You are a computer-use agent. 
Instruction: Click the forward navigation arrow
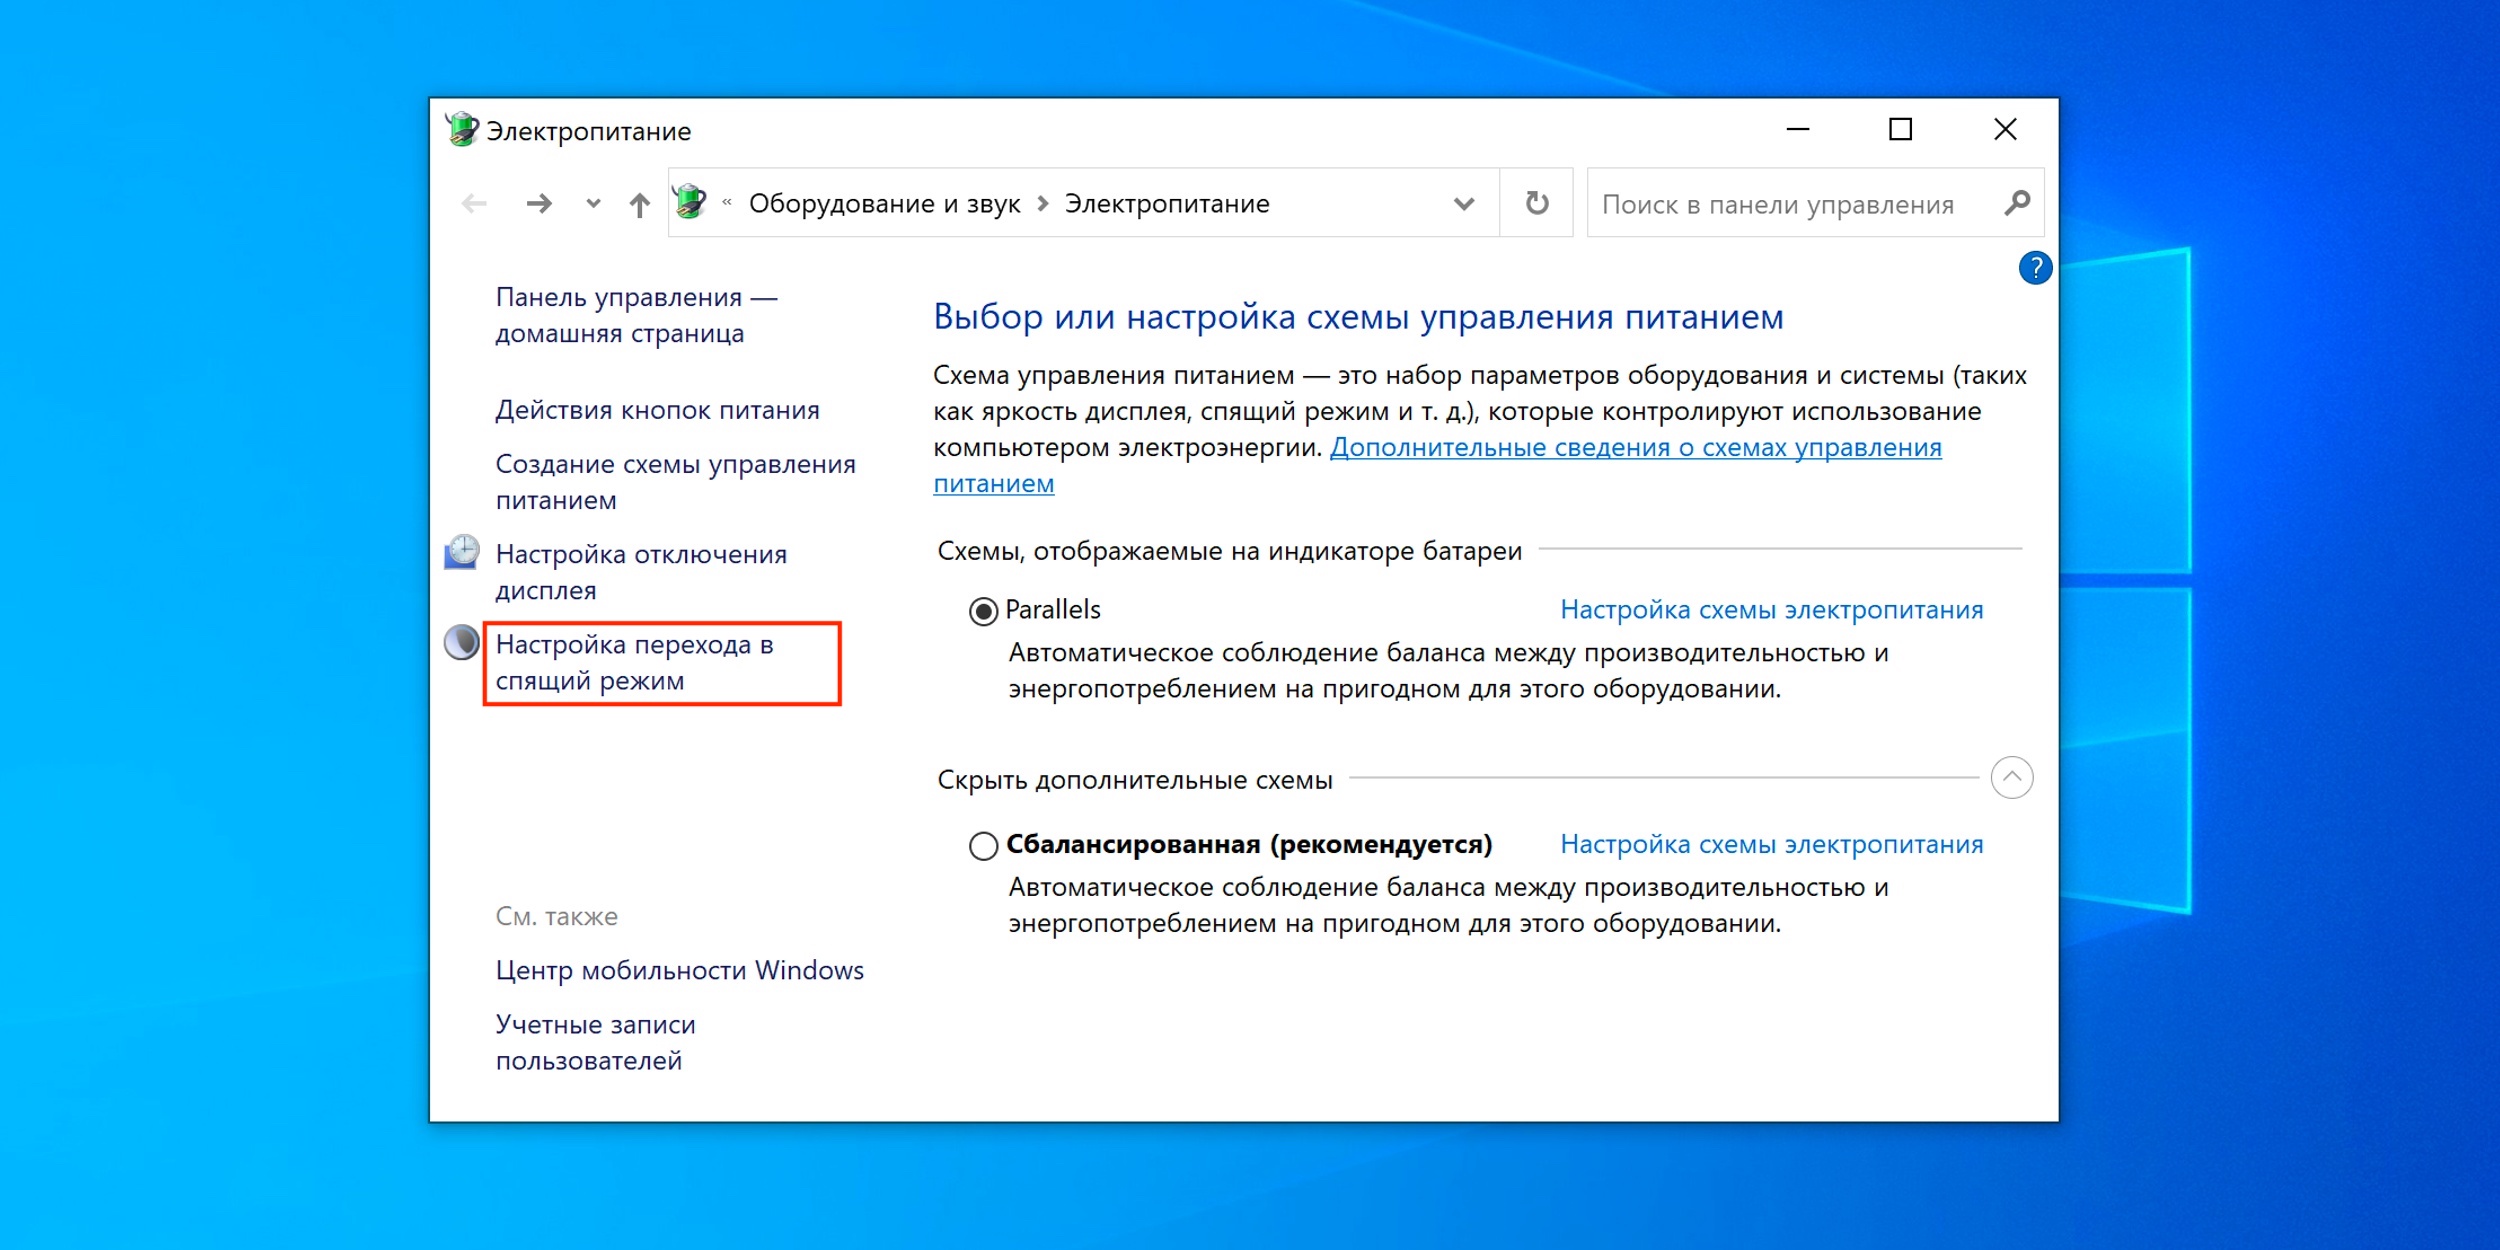point(539,204)
